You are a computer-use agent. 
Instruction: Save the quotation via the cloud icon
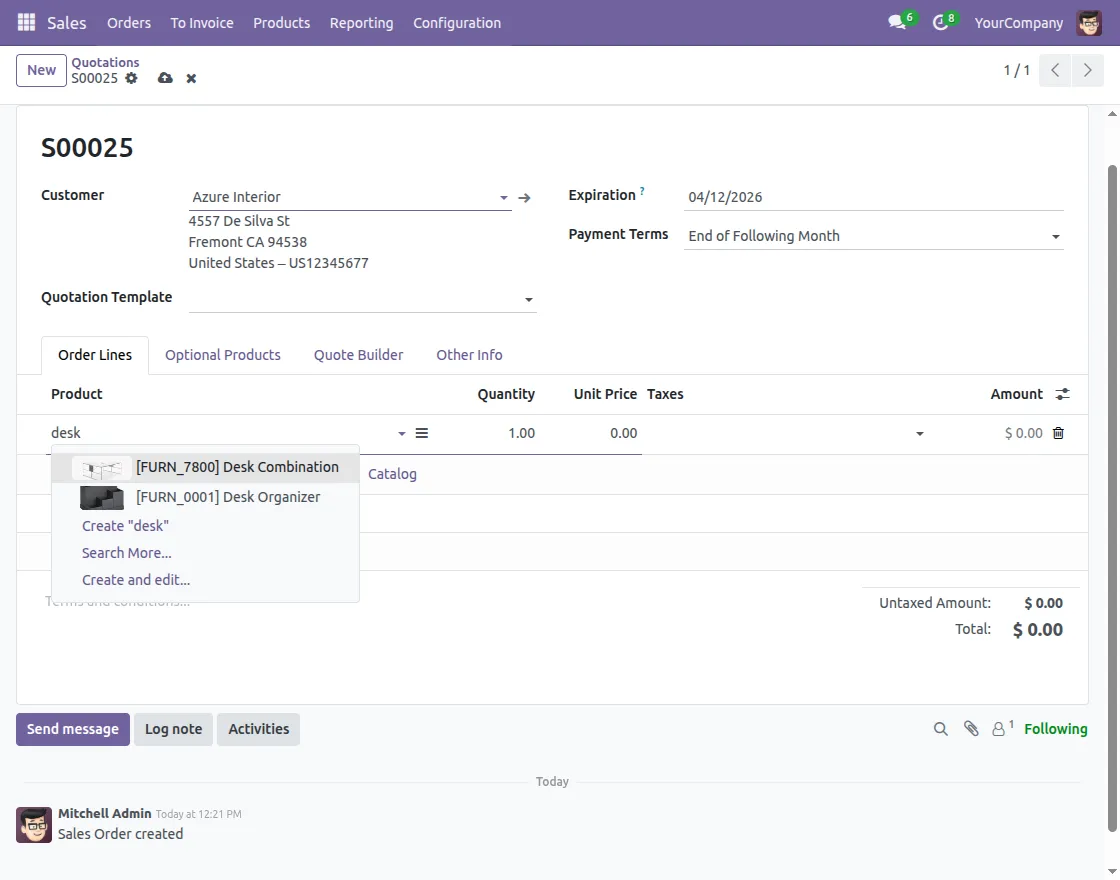(x=165, y=78)
